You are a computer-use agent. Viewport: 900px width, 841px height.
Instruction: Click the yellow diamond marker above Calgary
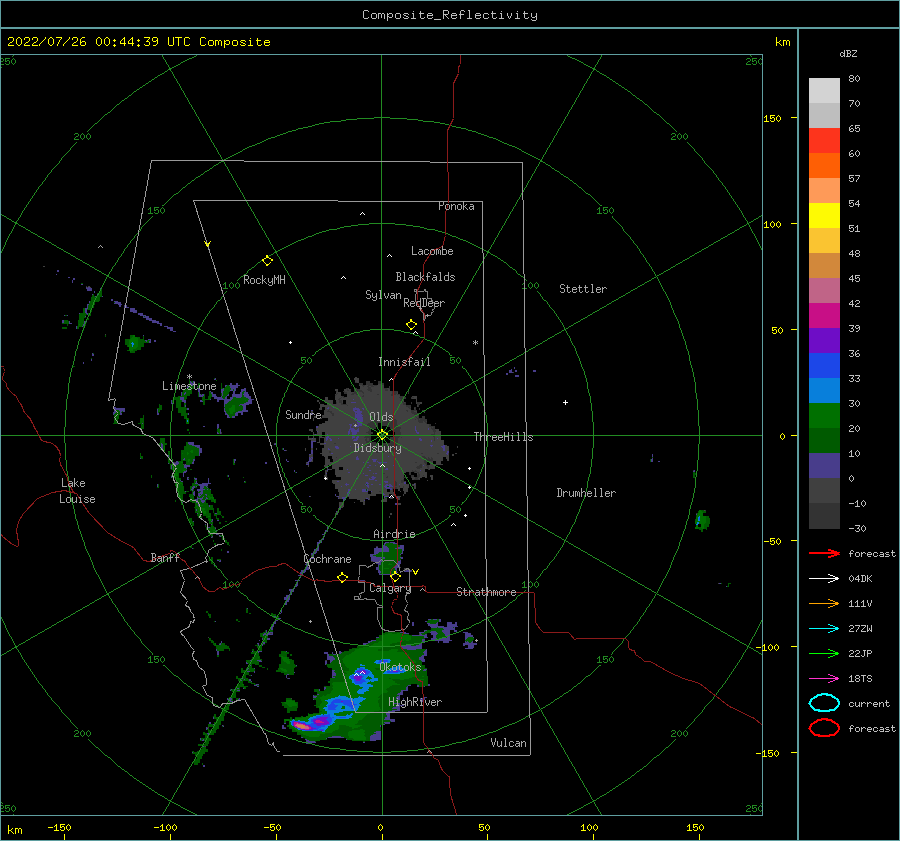pyautogui.click(x=395, y=576)
